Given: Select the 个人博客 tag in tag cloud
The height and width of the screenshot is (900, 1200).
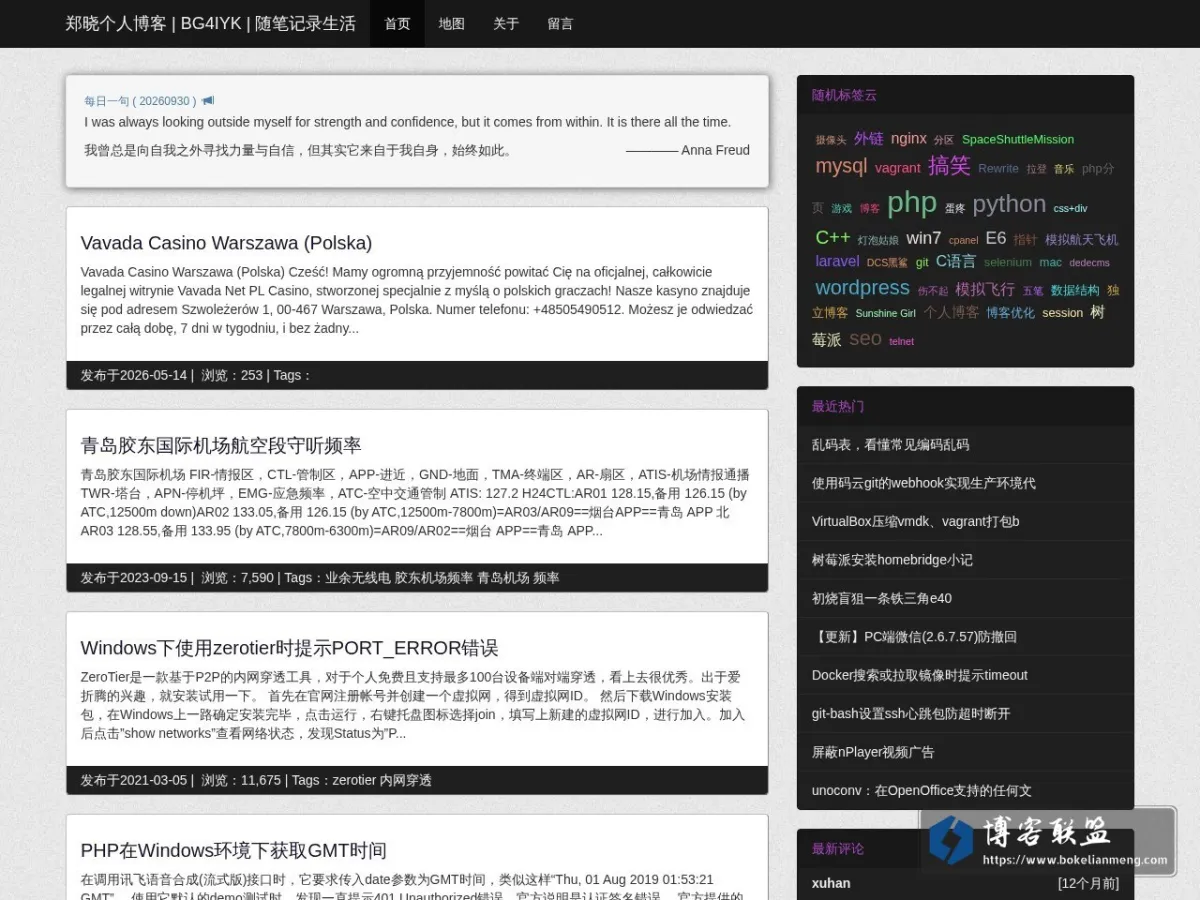Looking at the screenshot, I should (x=951, y=313).
